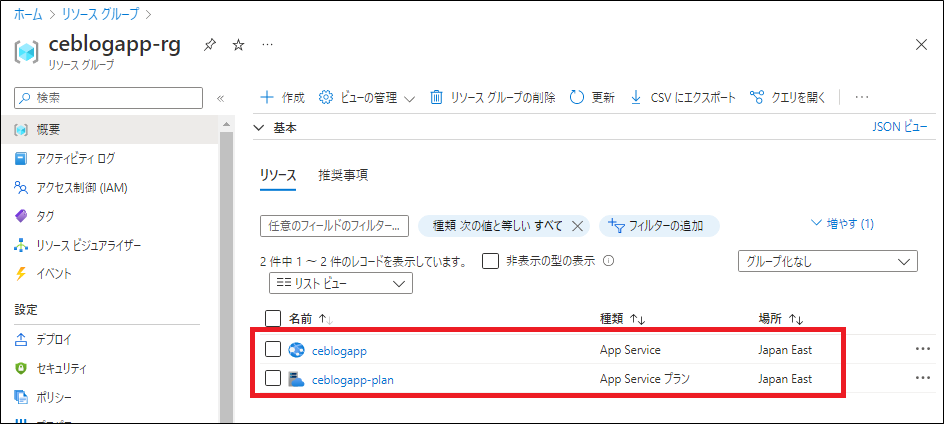Image resolution: width=944 pixels, height=424 pixels.
Task: Click the ポリシー document icon
Action: tap(21, 398)
